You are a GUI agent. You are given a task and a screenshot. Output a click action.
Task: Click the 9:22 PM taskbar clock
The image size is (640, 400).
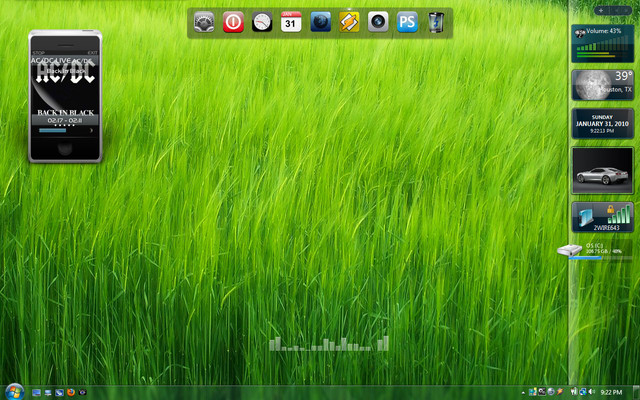[611, 393]
